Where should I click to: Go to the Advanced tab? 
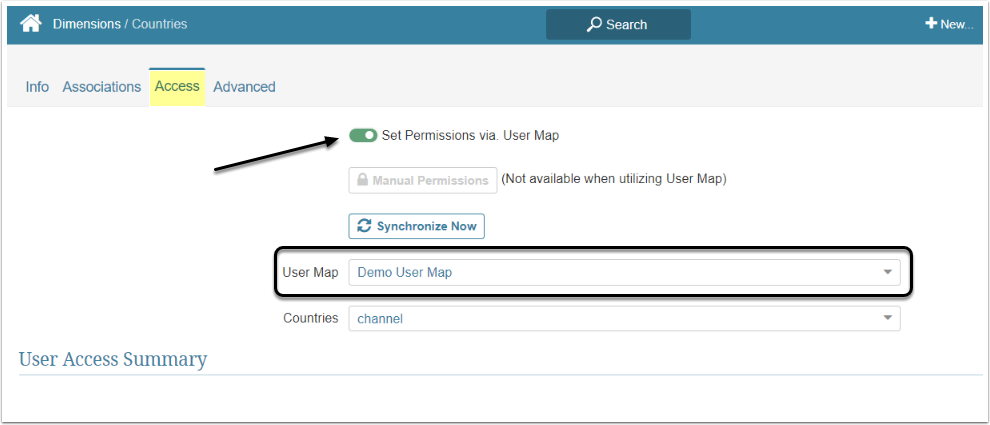pos(244,87)
